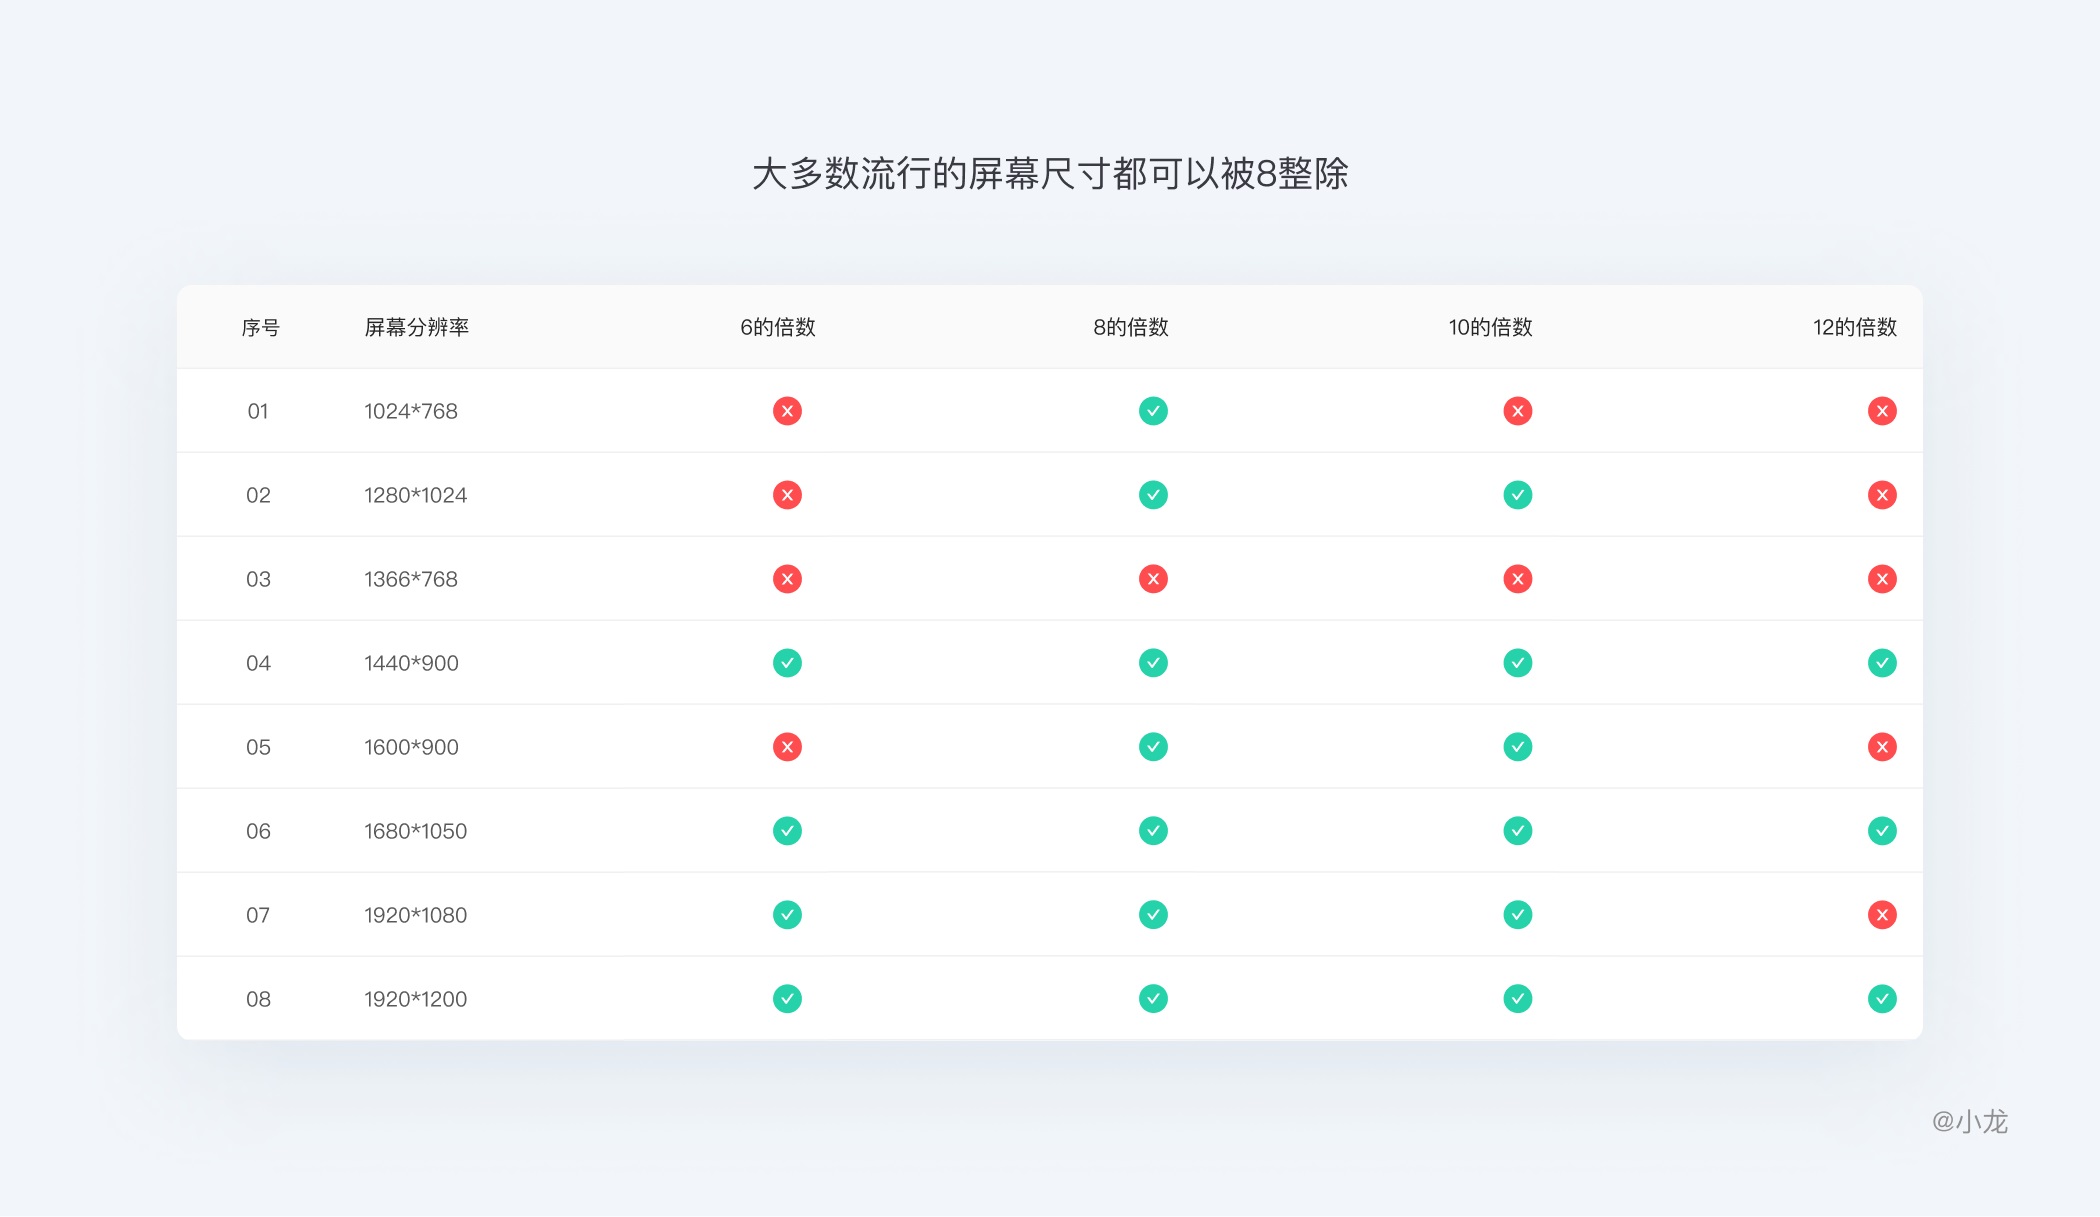Click the red cross for 1920*1080 under 12的倍数
This screenshot has height=1217, width=2100.
1883,914
